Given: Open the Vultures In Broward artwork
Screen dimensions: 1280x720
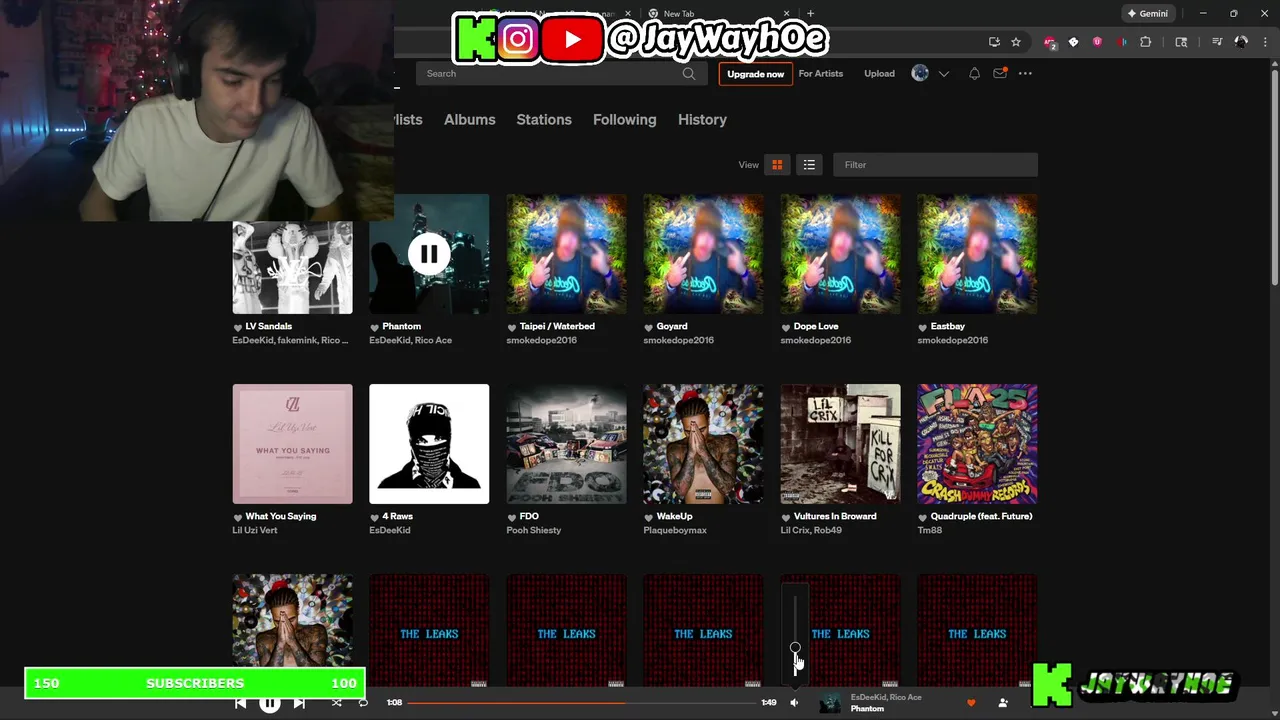Looking at the screenshot, I should [840, 444].
